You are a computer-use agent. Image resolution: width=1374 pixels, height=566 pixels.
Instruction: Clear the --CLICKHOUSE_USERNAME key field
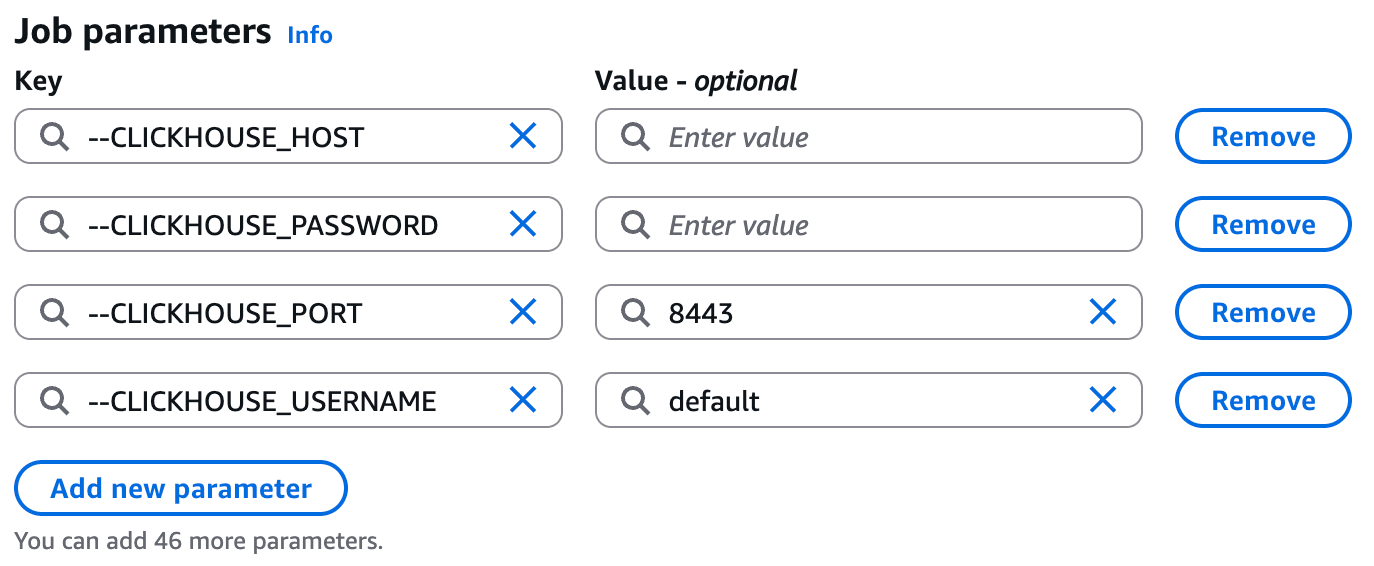tap(523, 401)
